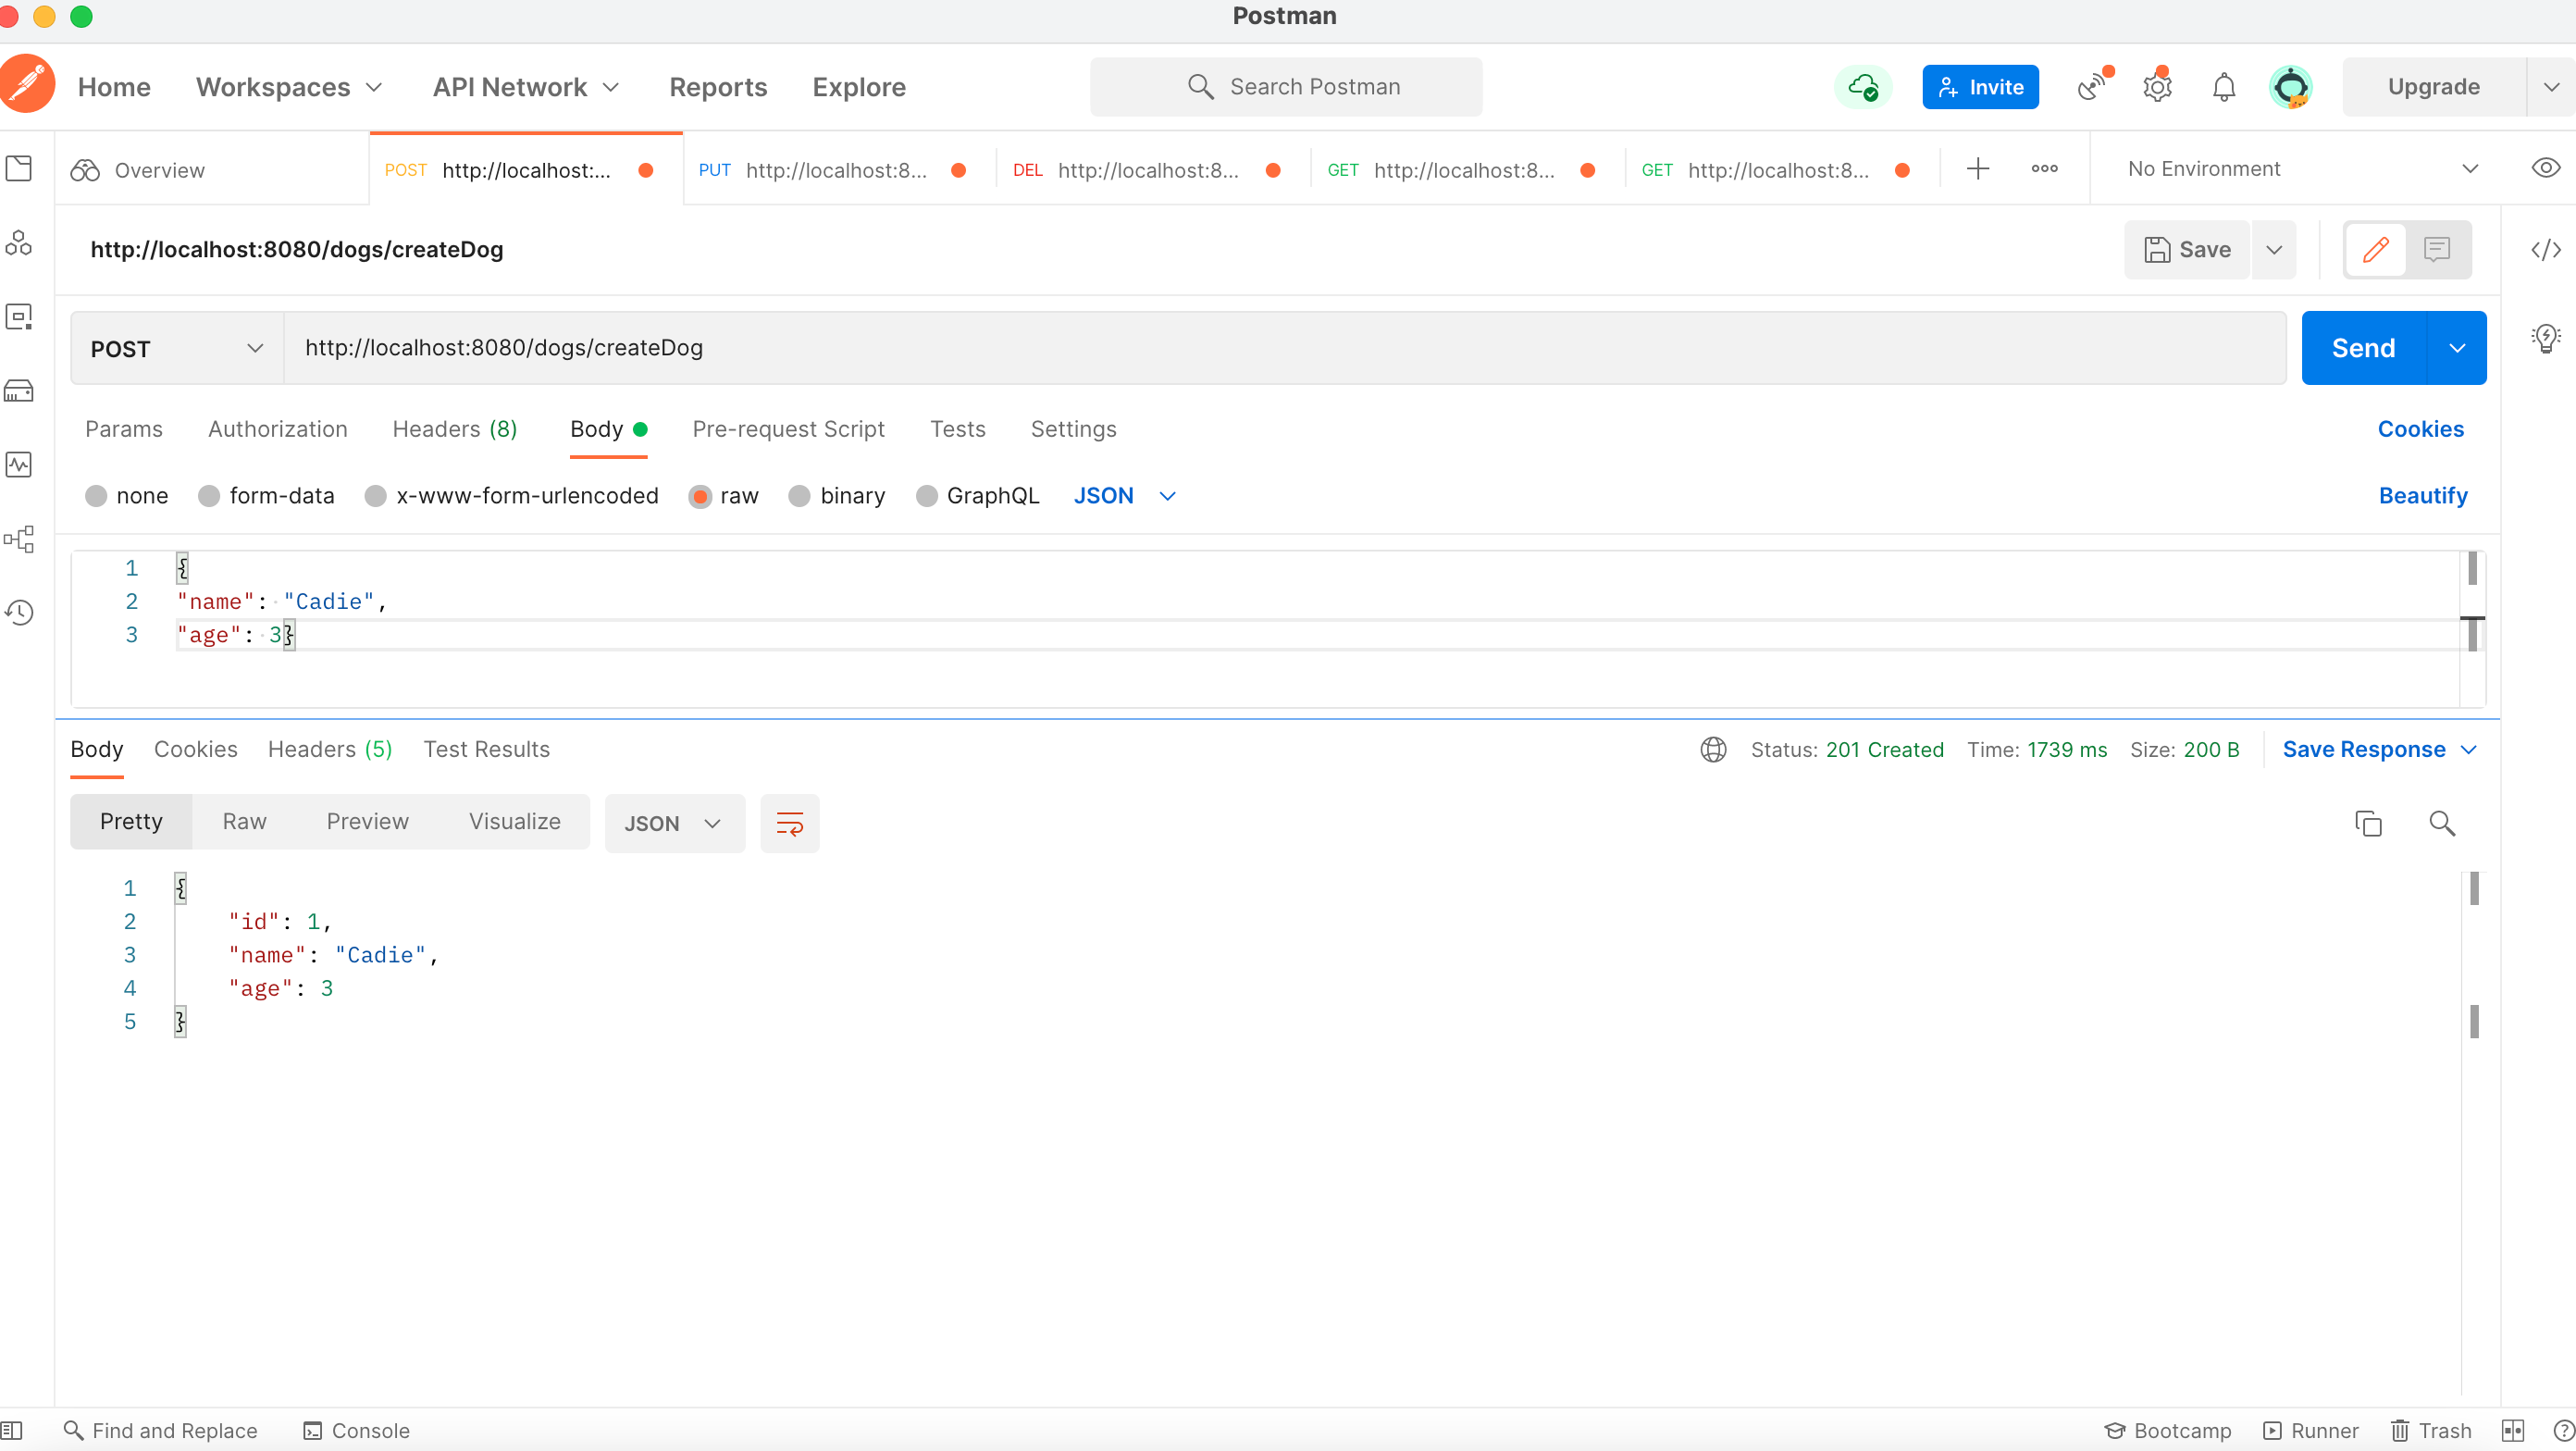Click in the Search Postman field

pyautogui.click(x=1286, y=87)
